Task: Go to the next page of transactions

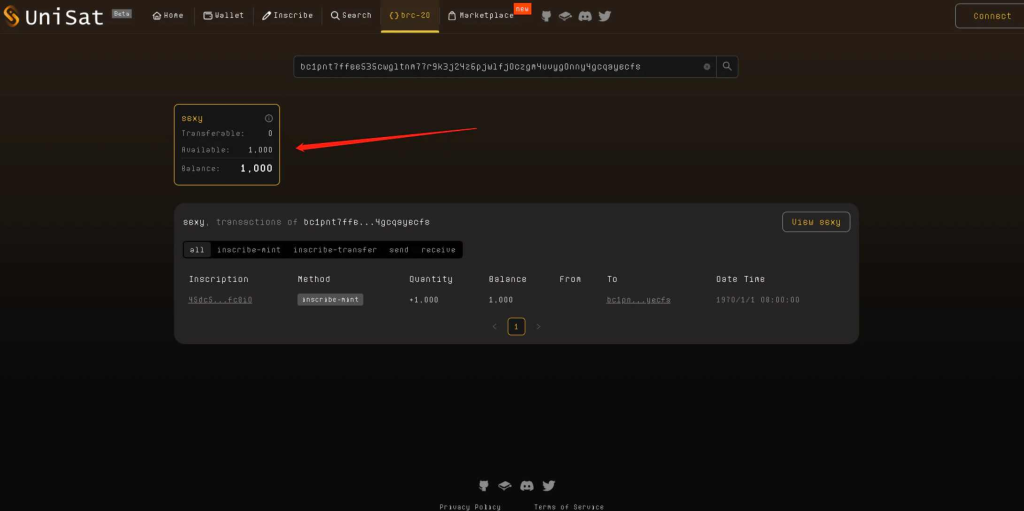Action: (538, 326)
